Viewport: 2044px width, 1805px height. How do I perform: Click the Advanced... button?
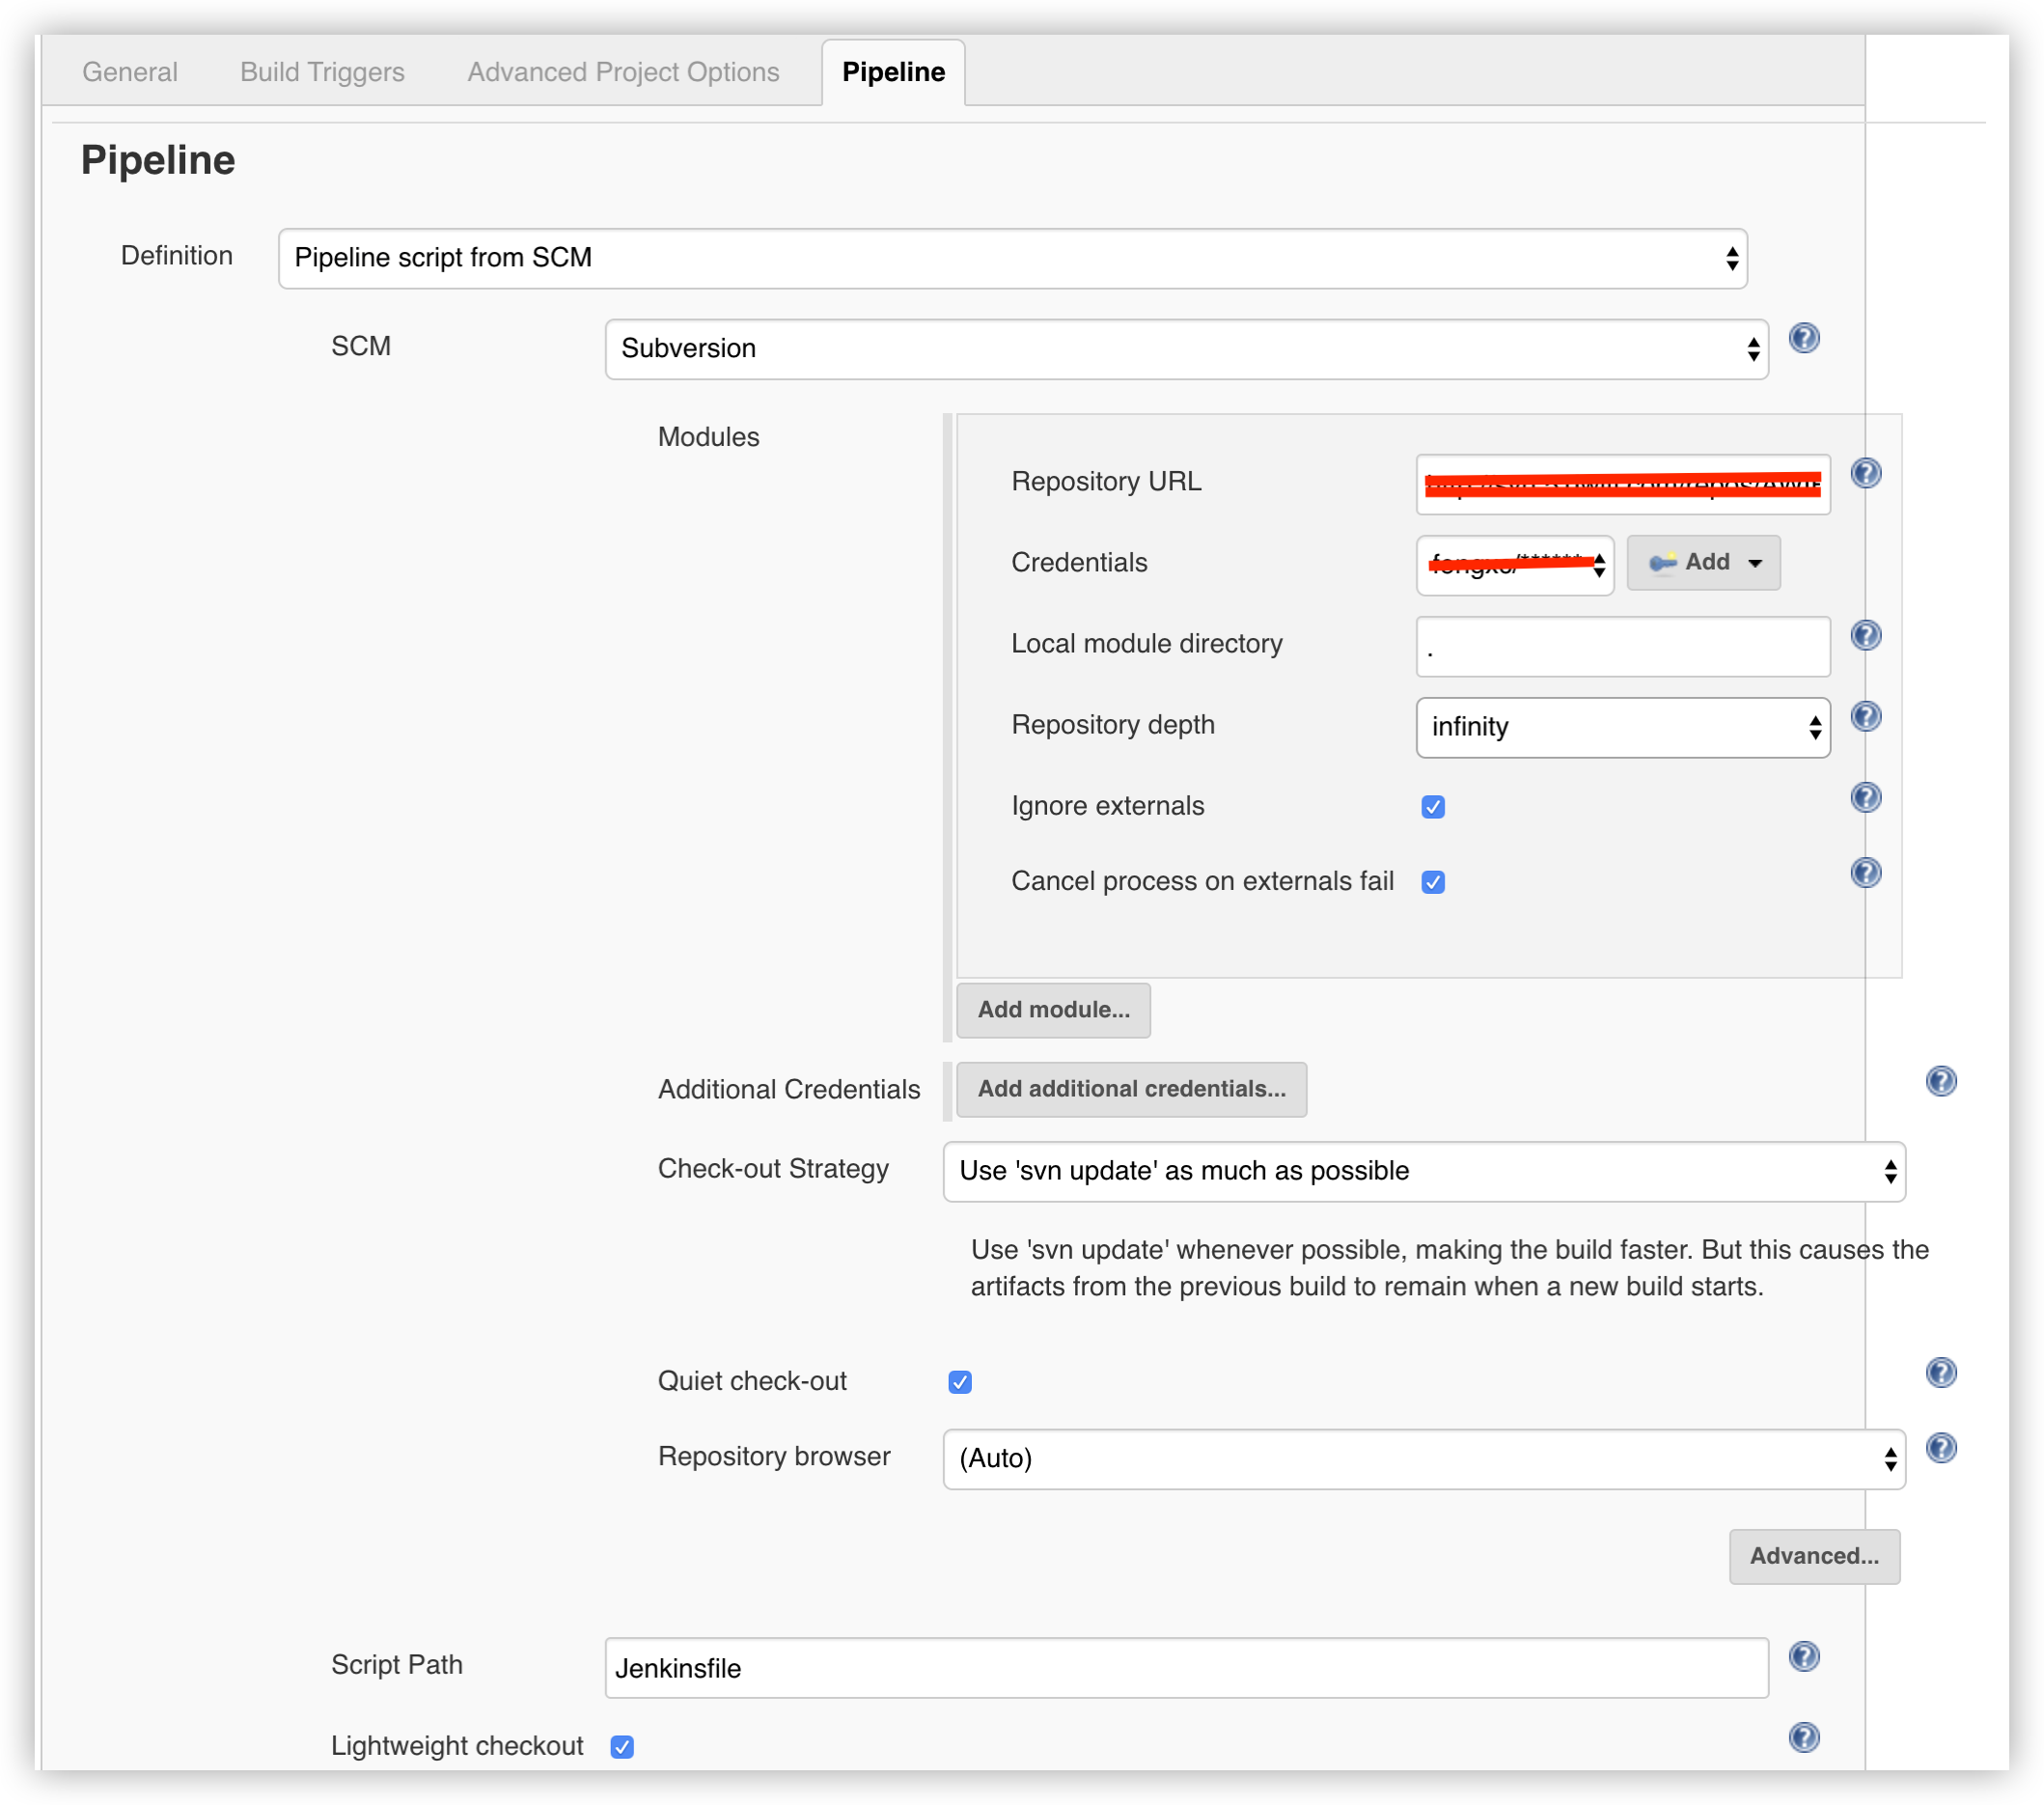click(x=1813, y=1556)
